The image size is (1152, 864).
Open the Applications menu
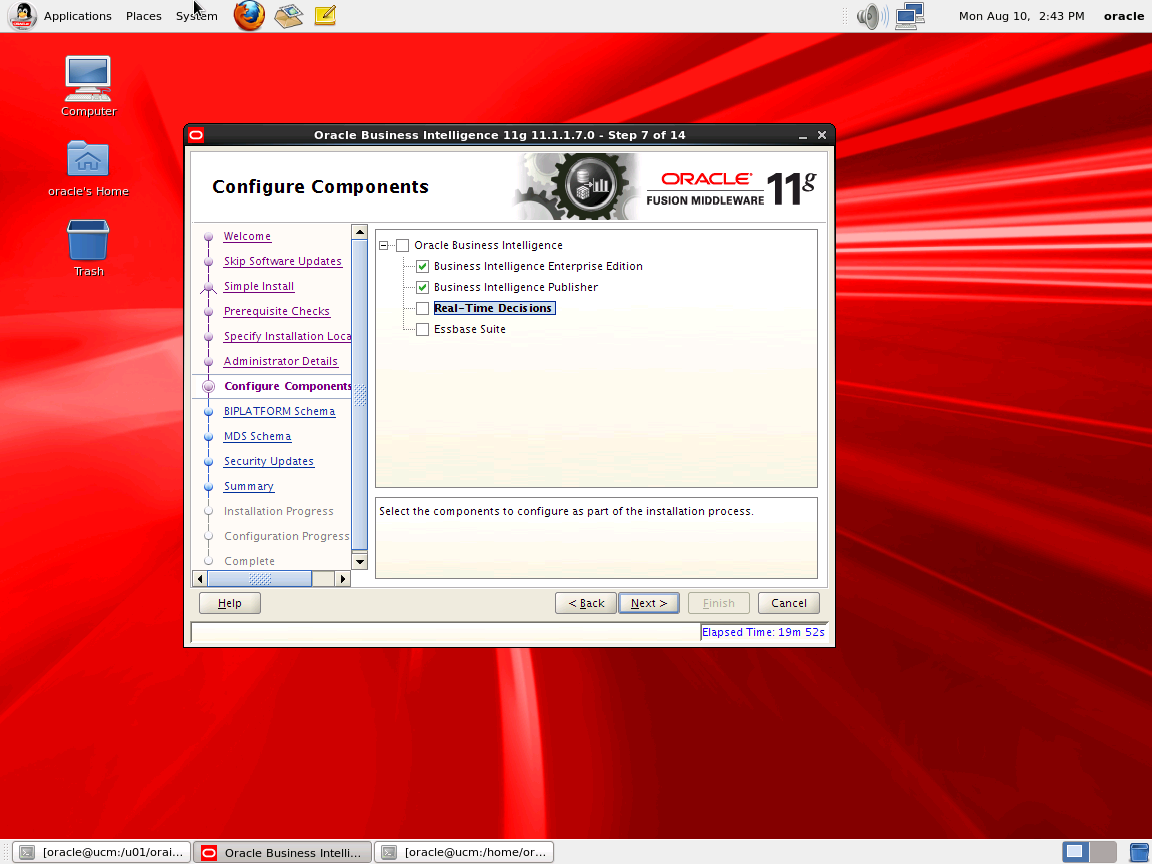77,15
